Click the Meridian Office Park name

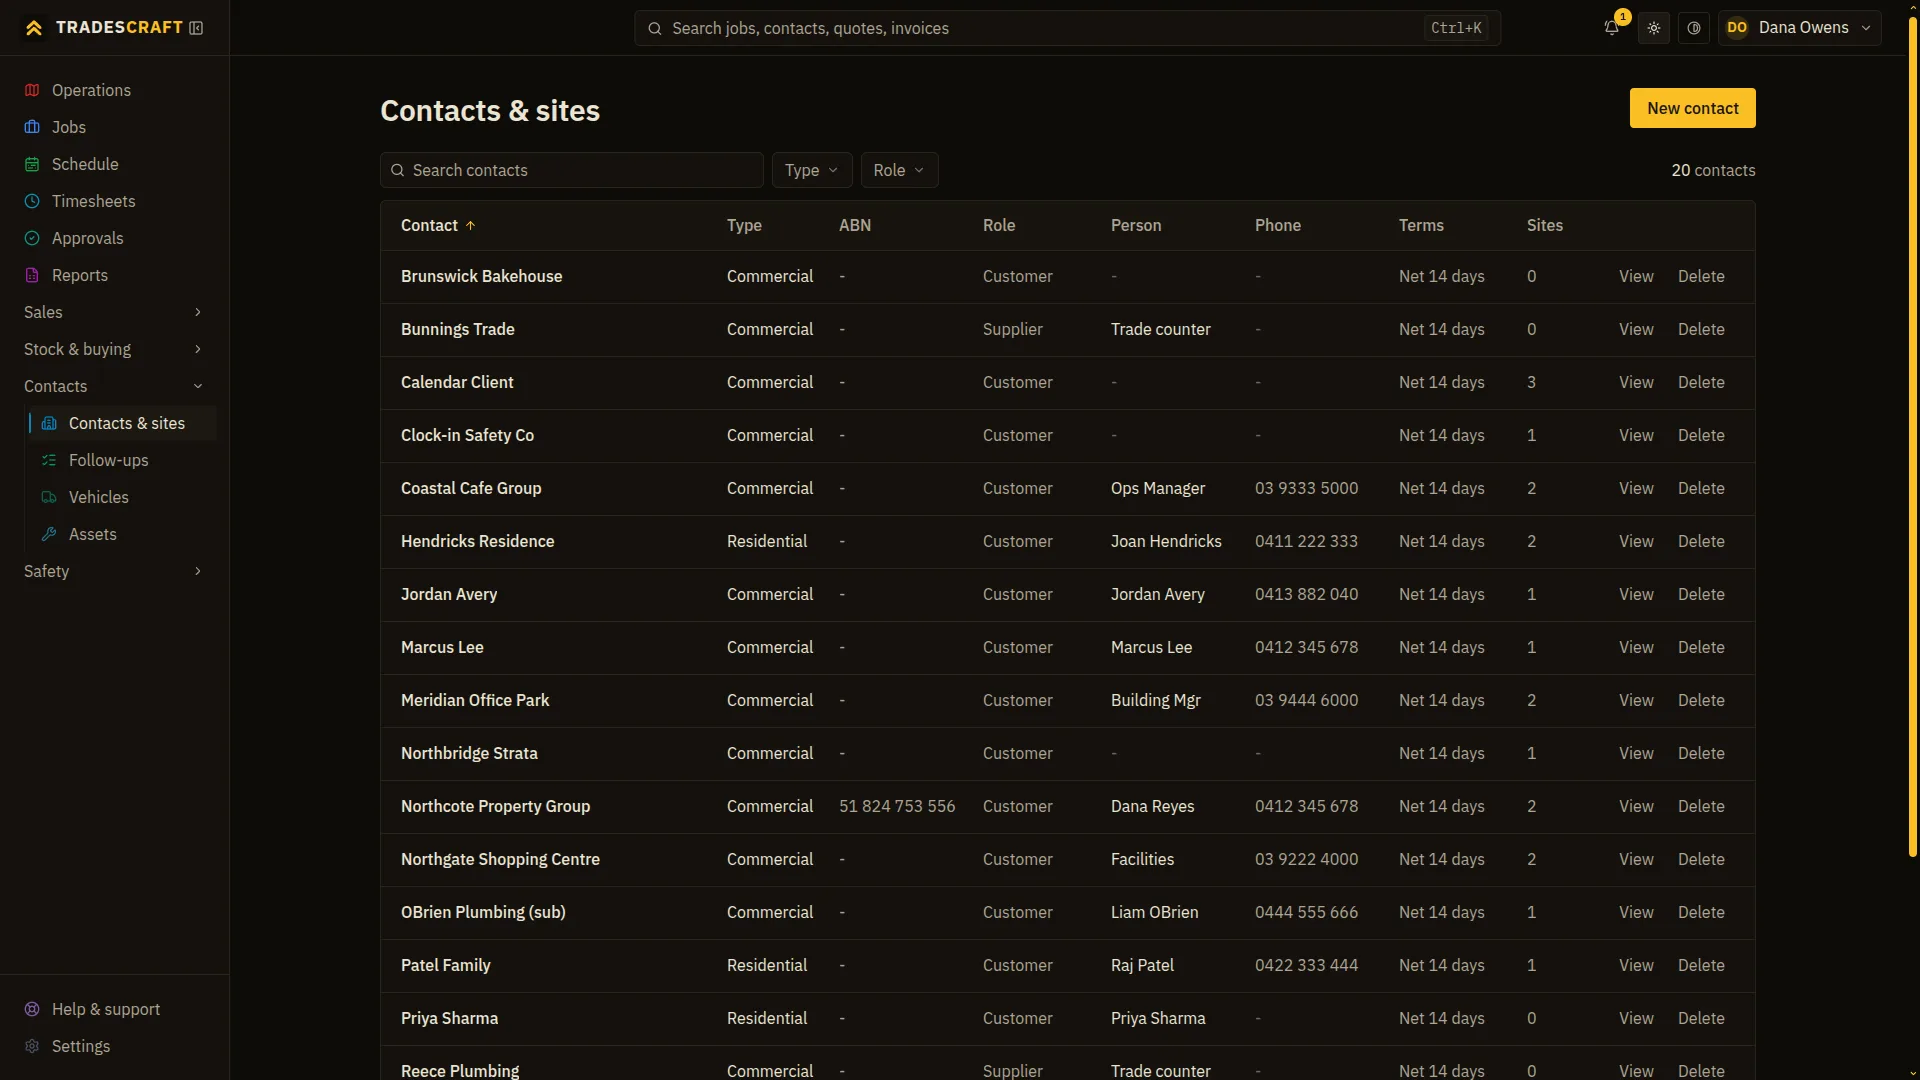coord(475,700)
